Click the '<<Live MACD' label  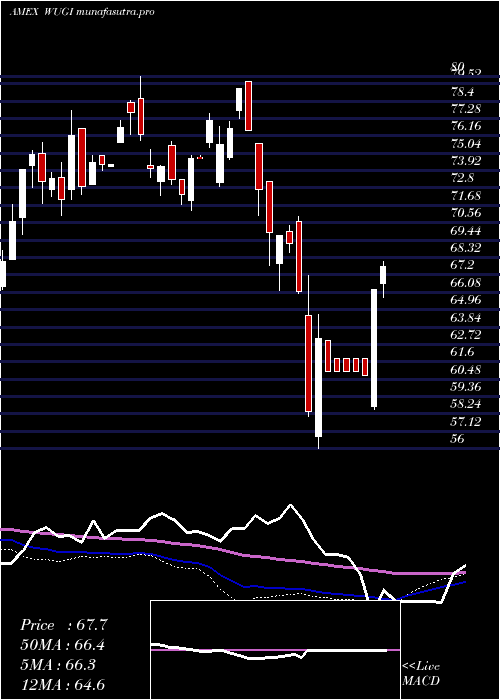[421, 674]
